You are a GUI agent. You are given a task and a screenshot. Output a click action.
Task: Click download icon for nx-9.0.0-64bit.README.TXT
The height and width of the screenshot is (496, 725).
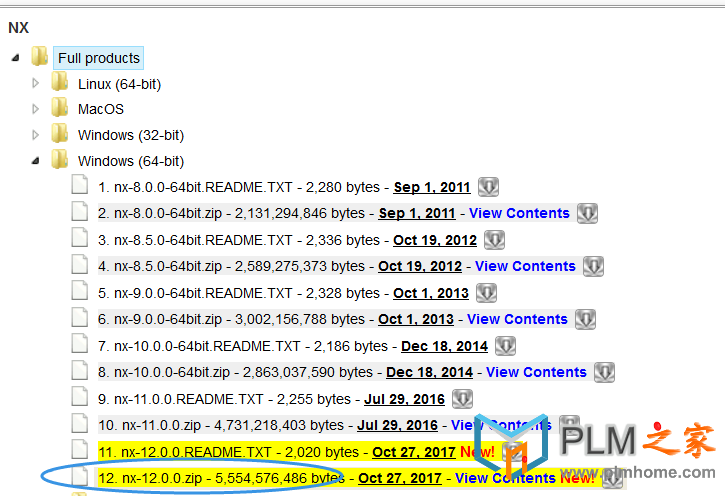click(x=486, y=293)
